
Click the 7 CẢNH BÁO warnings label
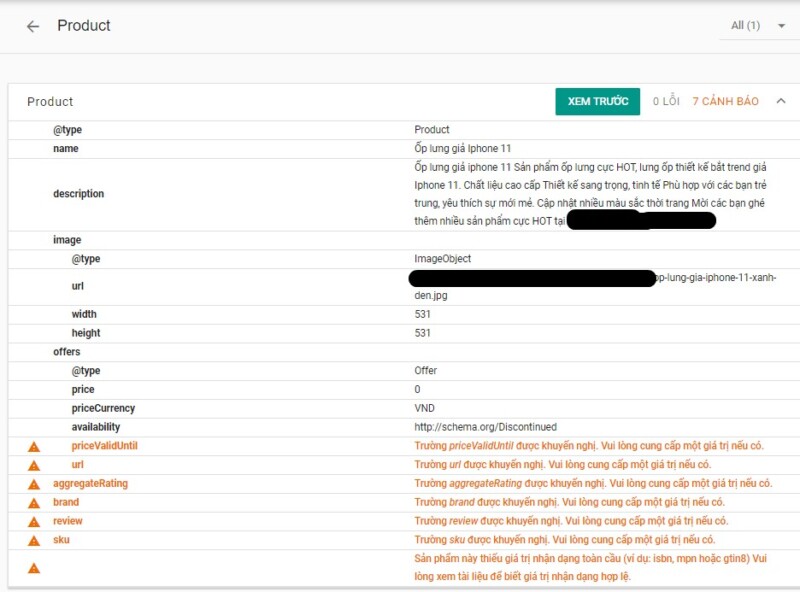(x=725, y=101)
